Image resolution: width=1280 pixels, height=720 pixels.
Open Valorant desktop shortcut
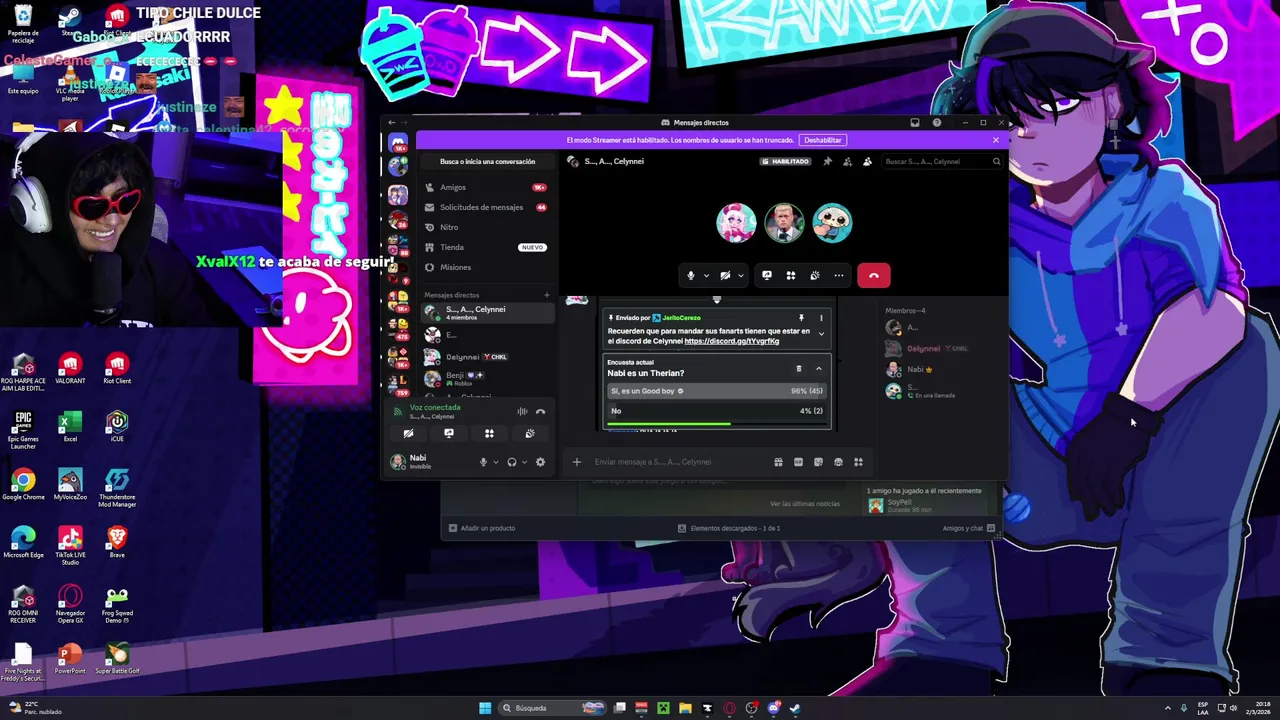pyautogui.click(x=70, y=367)
